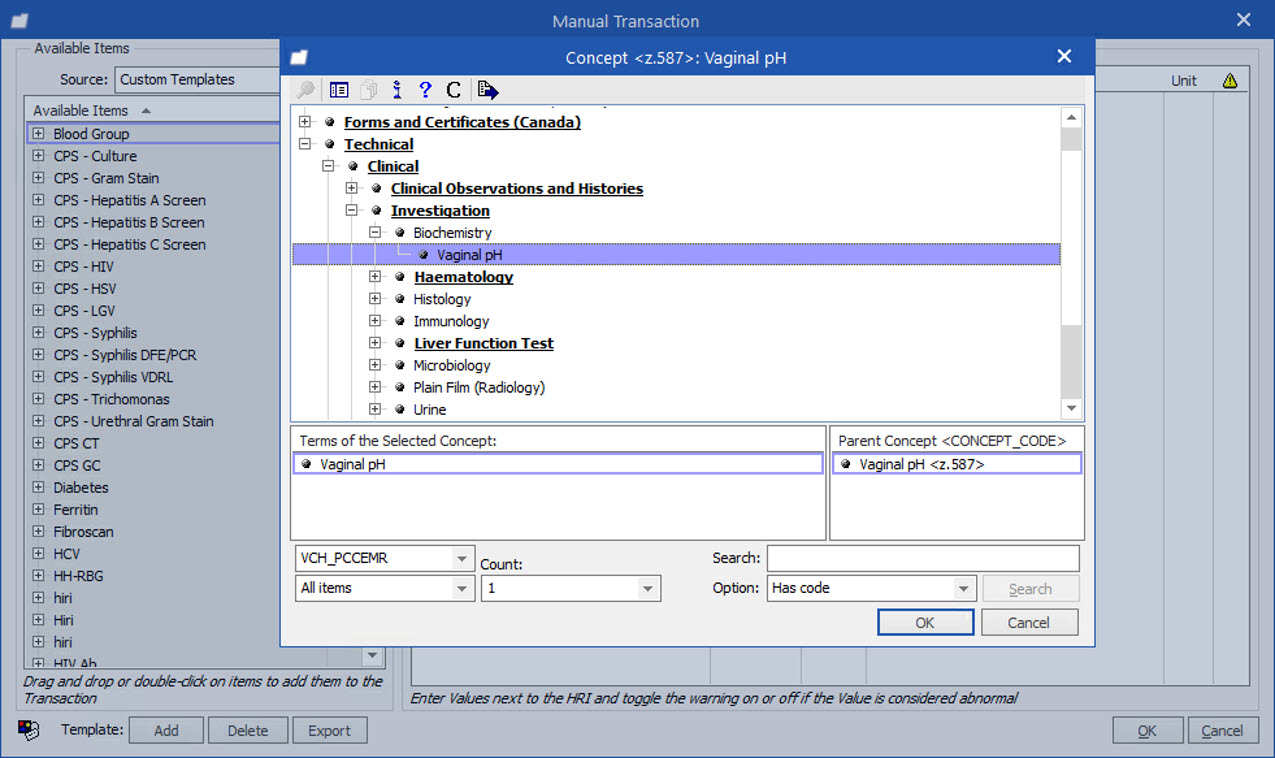Open help using the question mark icon
This screenshot has height=758, width=1275.
[x=424, y=89]
